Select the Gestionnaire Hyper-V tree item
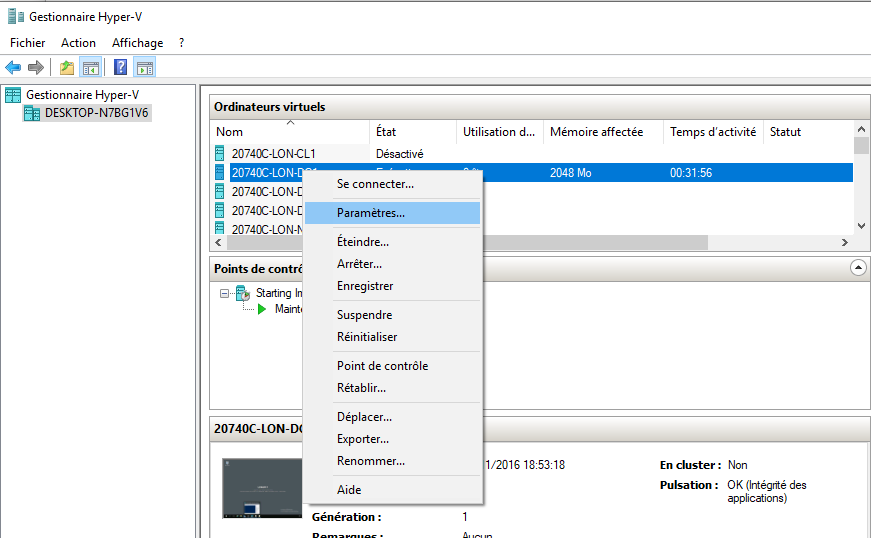Image resolution: width=871 pixels, height=538 pixels. click(x=82, y=95)
